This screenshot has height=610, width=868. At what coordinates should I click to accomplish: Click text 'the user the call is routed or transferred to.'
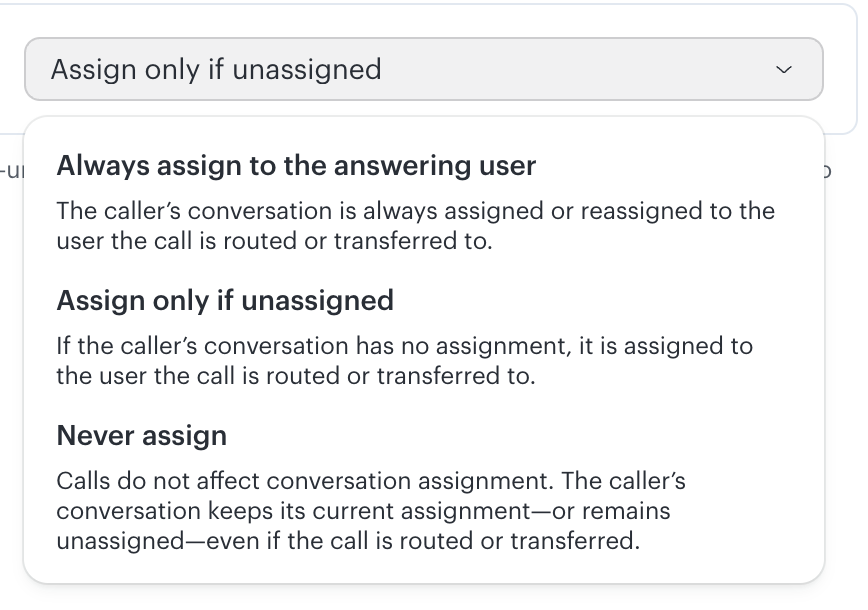coord(296,377)
